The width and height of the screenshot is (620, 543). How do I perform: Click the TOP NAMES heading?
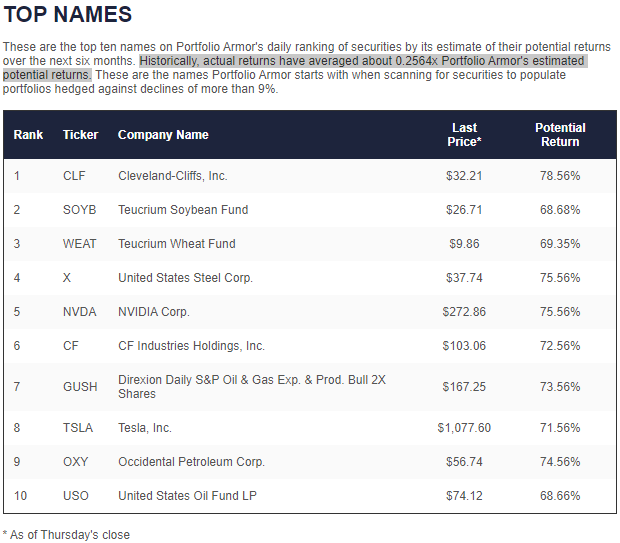(67, 15)
